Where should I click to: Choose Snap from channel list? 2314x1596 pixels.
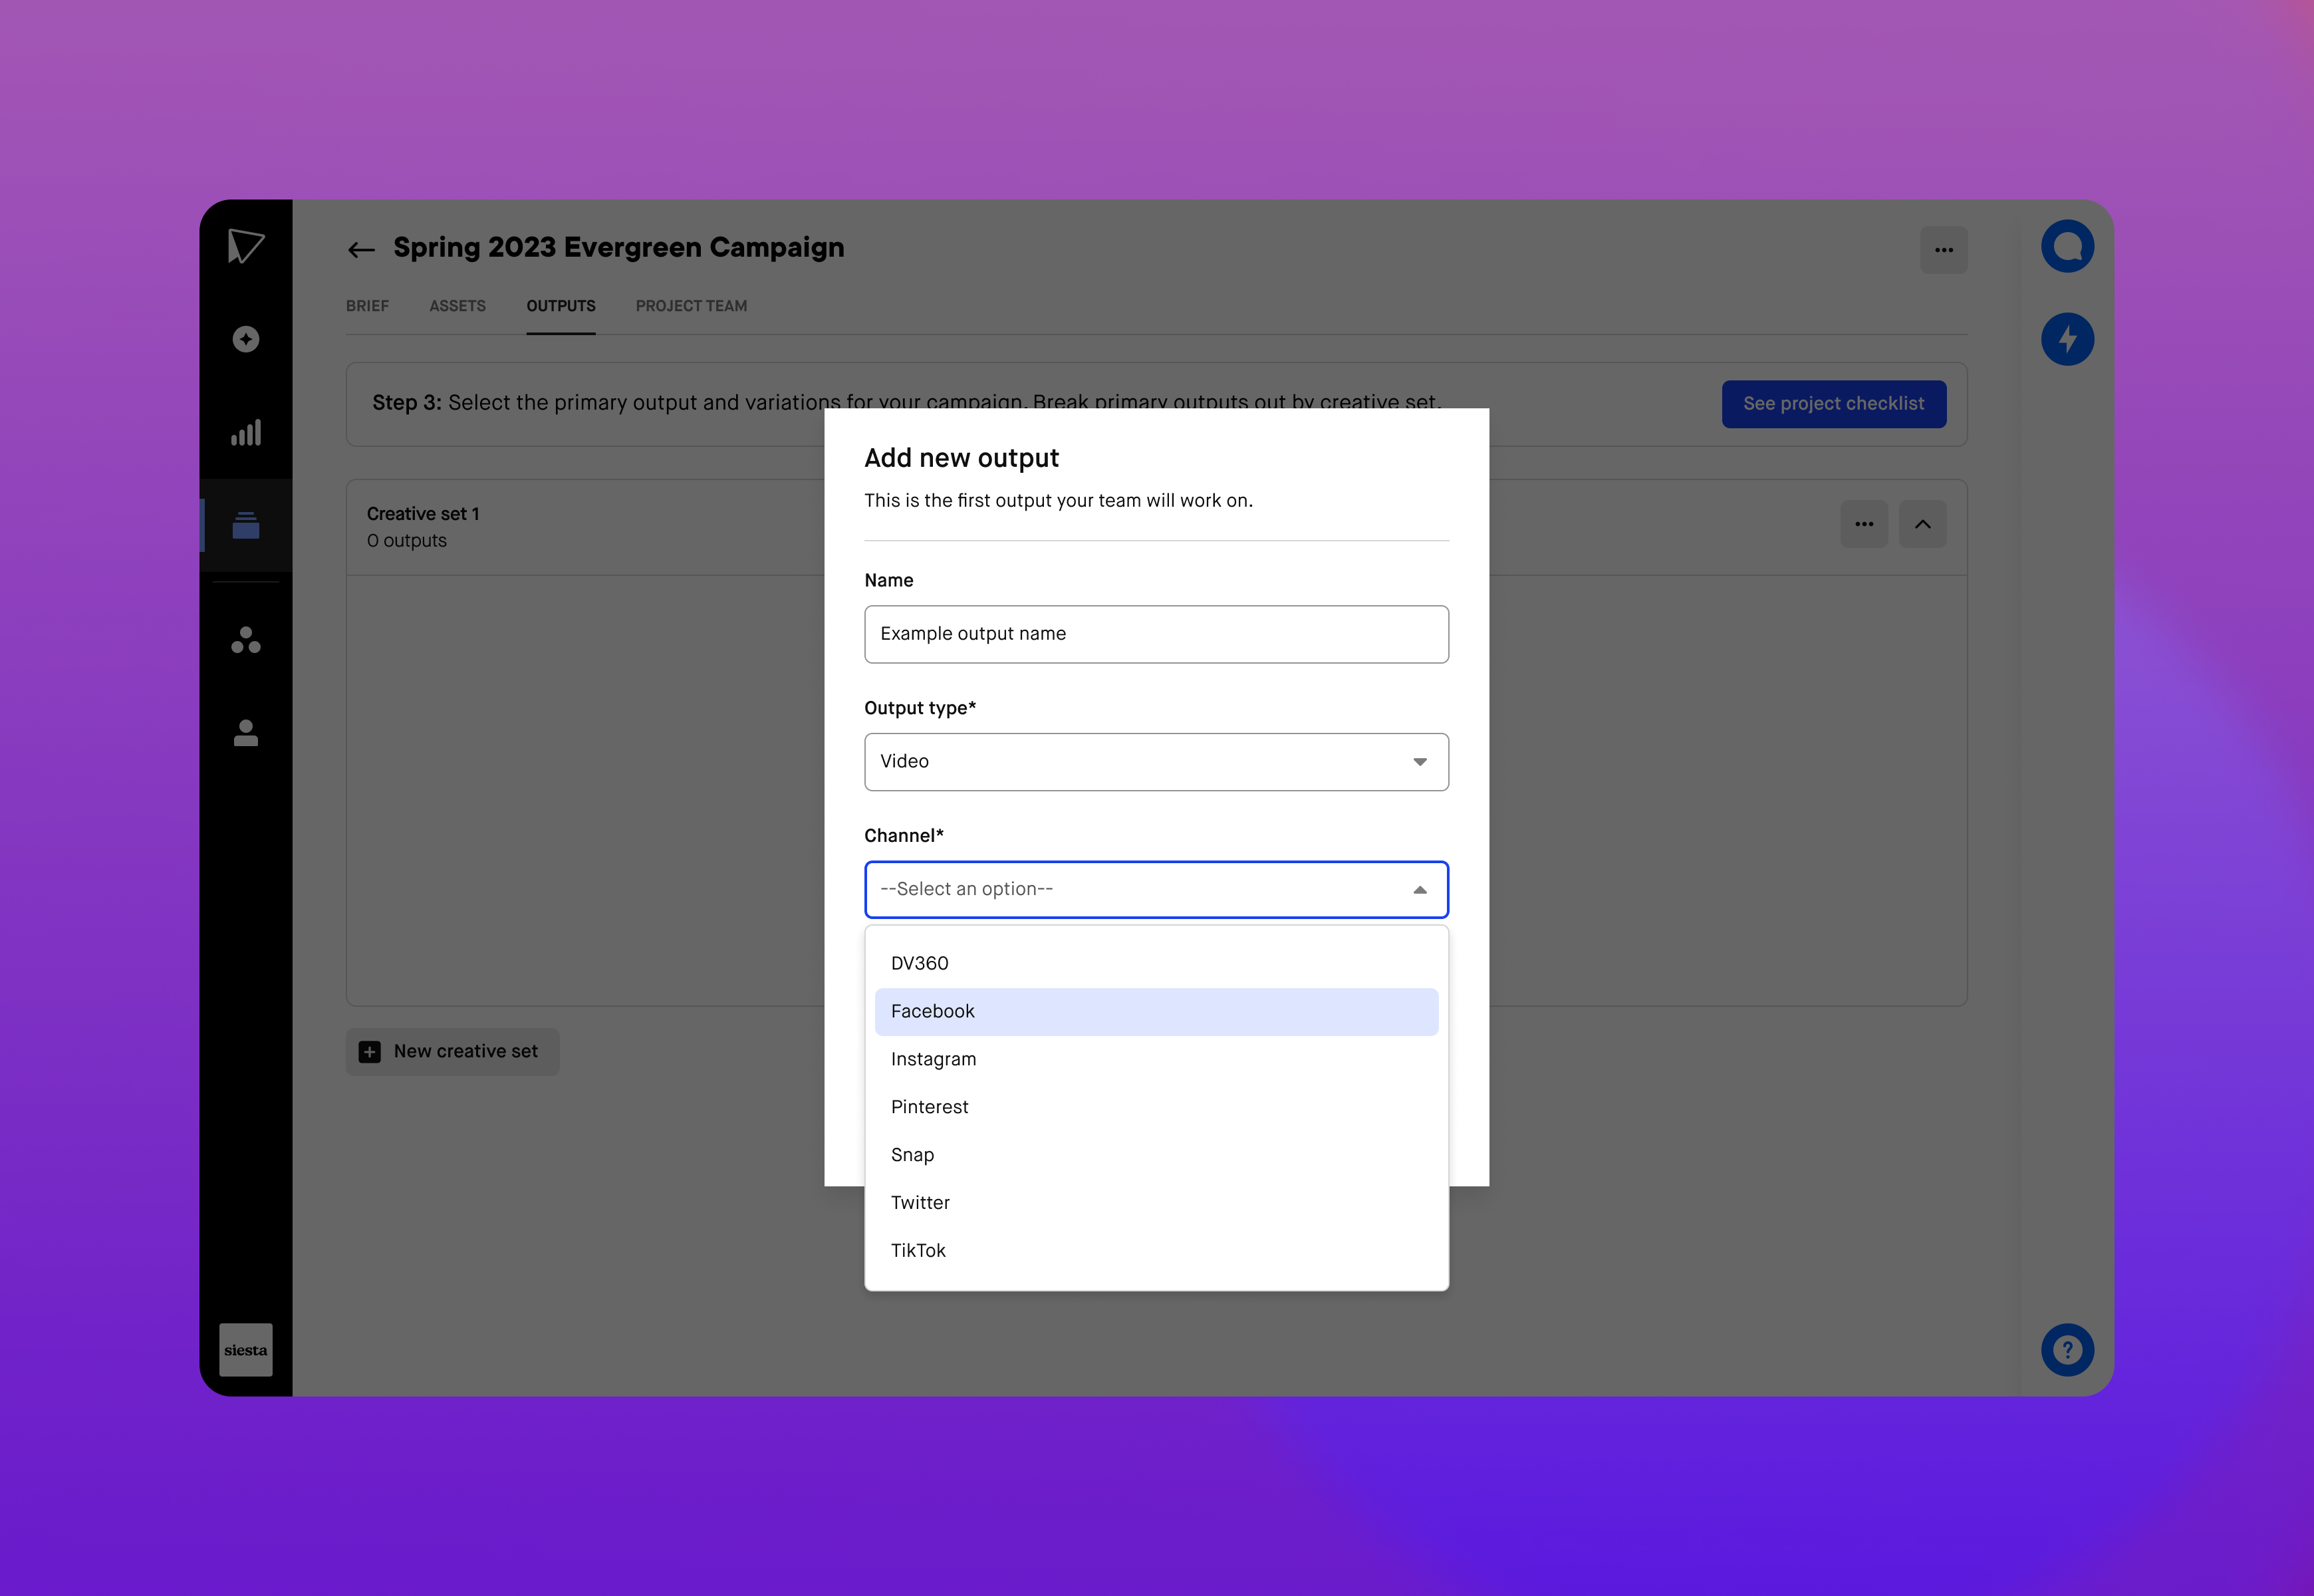(1156, 1155)
